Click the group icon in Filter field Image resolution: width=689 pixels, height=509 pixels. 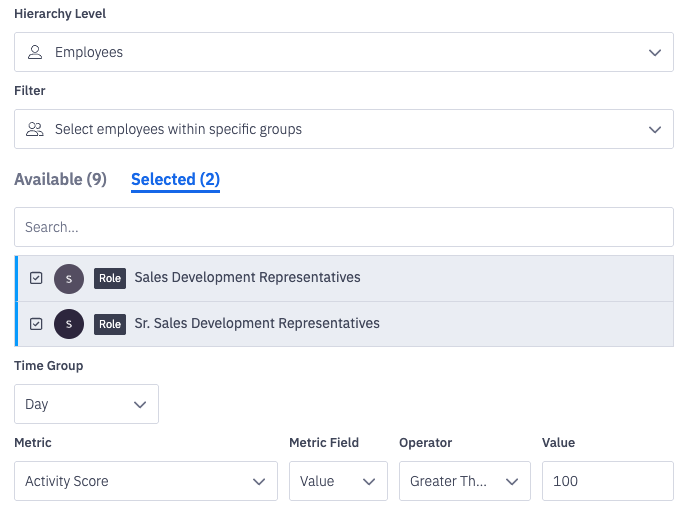[35, 129]
